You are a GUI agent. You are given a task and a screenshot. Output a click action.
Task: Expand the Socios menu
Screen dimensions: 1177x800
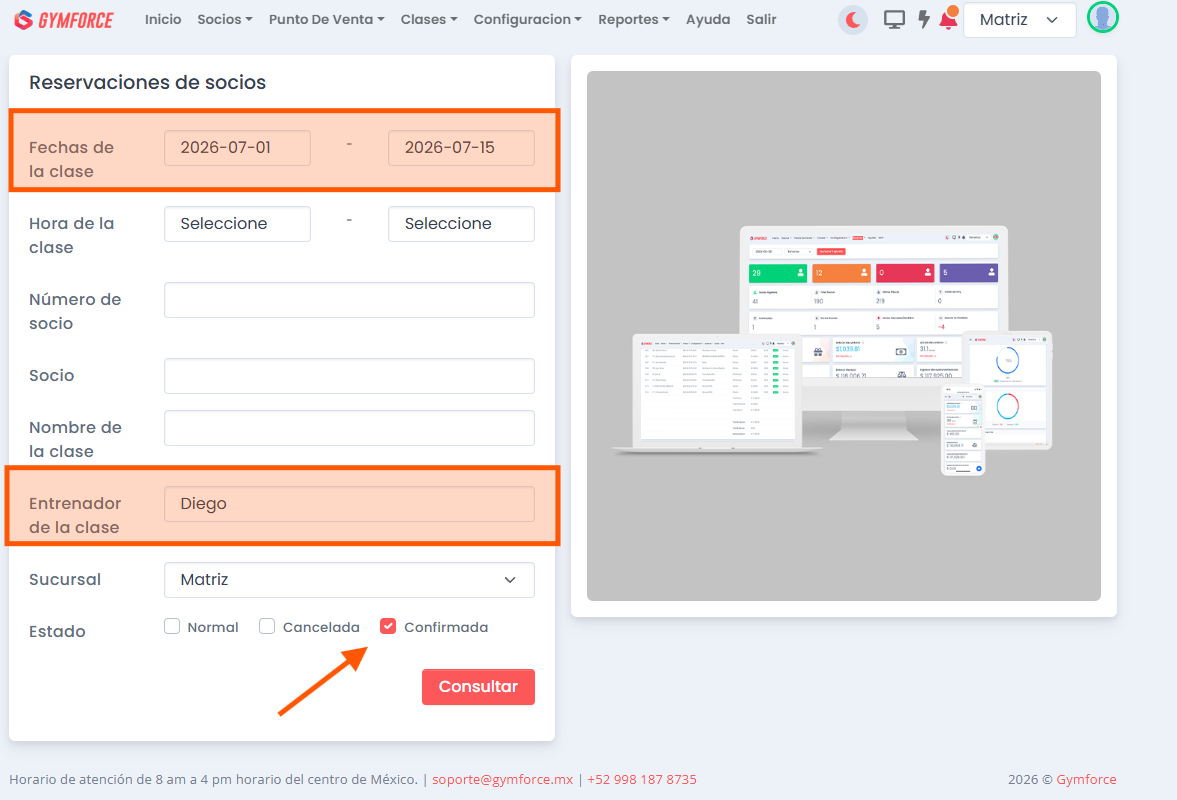[224, 20]
